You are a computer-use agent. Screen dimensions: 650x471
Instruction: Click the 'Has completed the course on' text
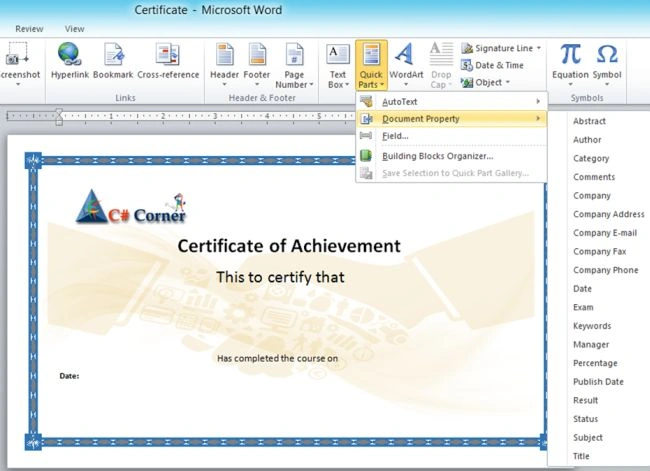277,358
